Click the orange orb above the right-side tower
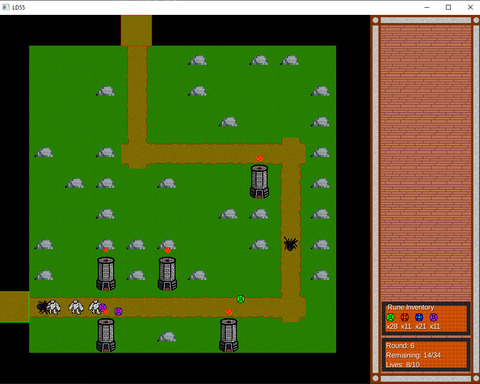The height and width of the screenshot is (384, 480). pyautogui.click(x=259, y=158)
